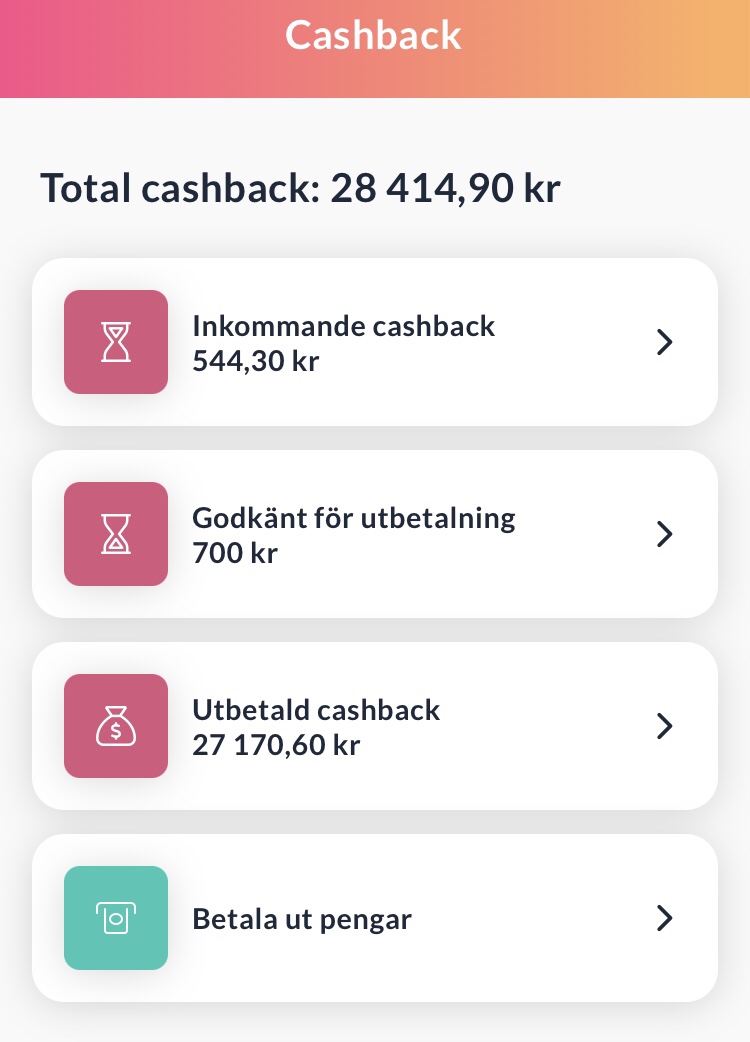The image size is (750, 1042).
Task: Click the 700 kr approved amount
Action: [x=234, y=553]
